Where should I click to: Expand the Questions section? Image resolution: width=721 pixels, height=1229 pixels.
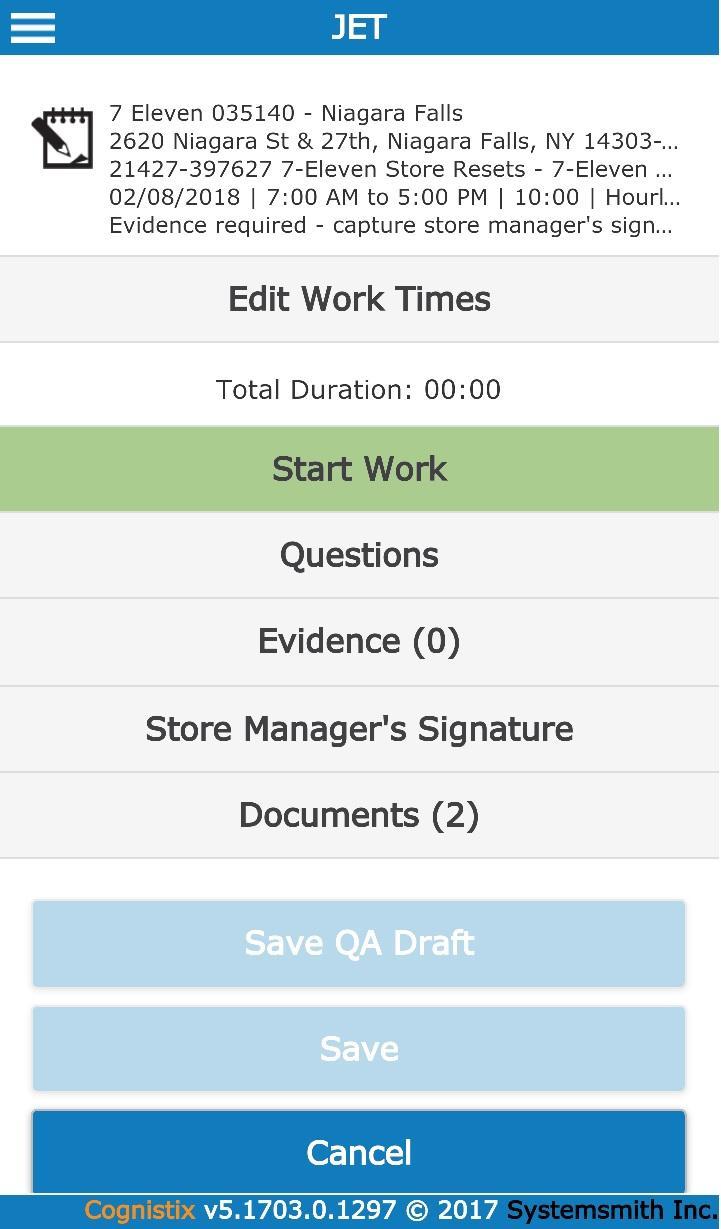coord(360,555)
